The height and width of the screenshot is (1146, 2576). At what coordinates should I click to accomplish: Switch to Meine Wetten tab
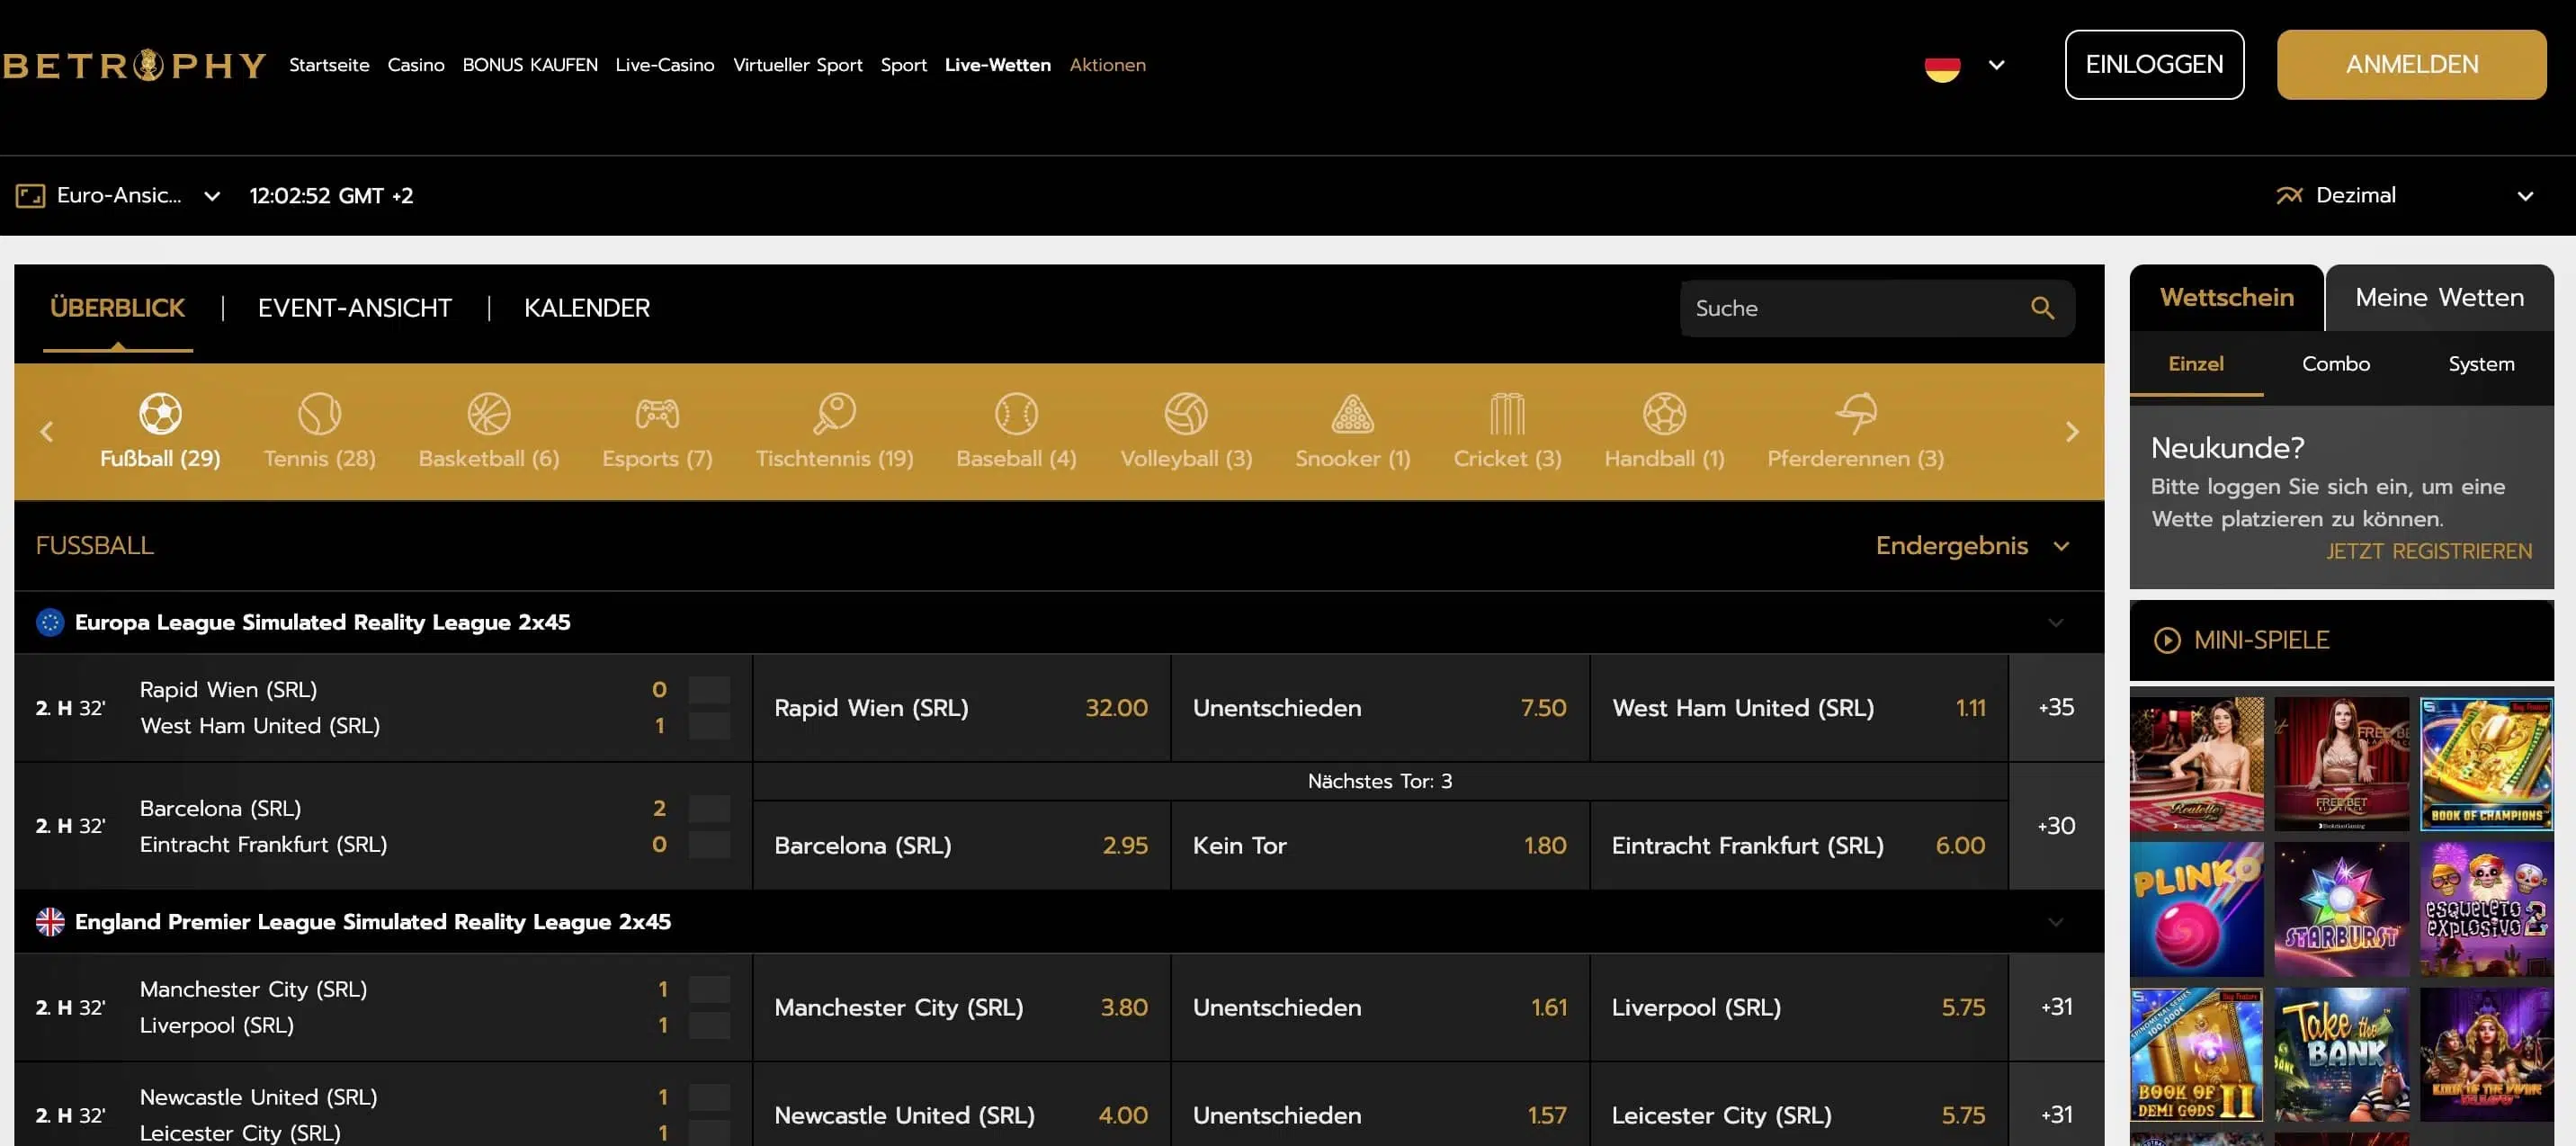click(x=2440, y=298)
